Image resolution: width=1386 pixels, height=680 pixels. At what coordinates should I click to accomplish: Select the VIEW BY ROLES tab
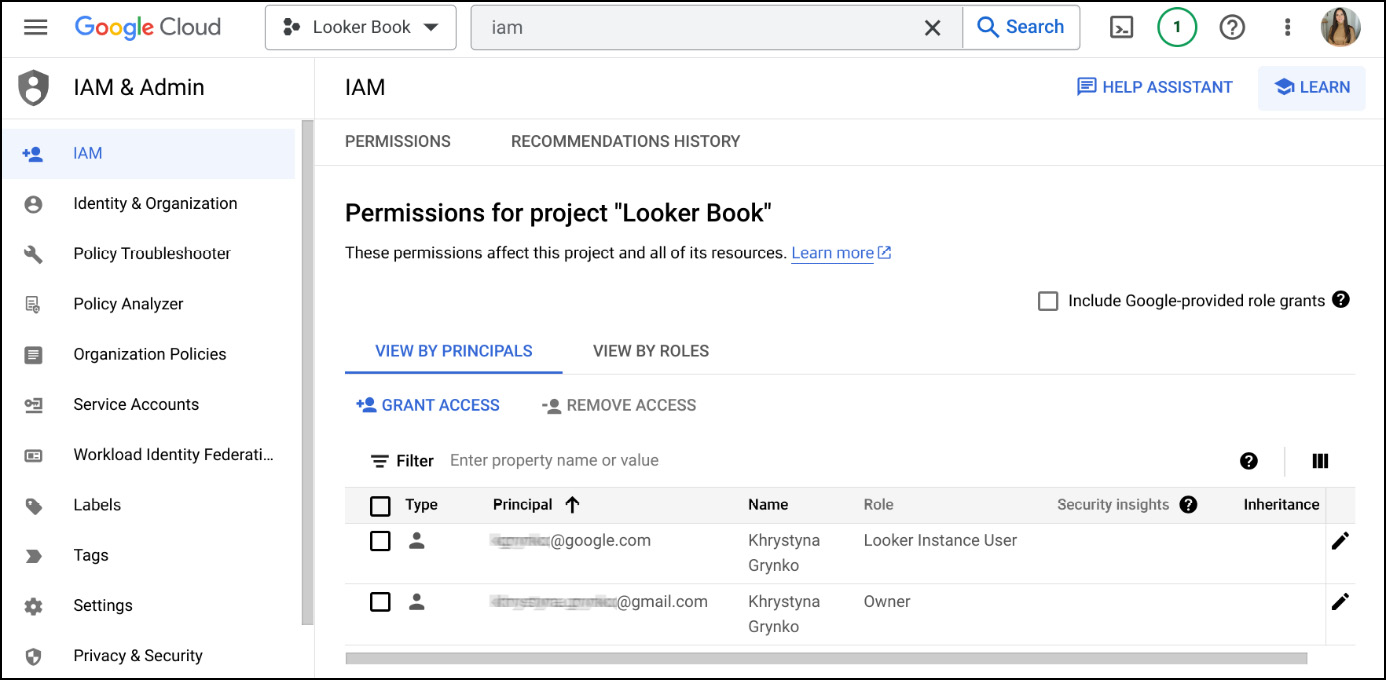click(651, 351)
